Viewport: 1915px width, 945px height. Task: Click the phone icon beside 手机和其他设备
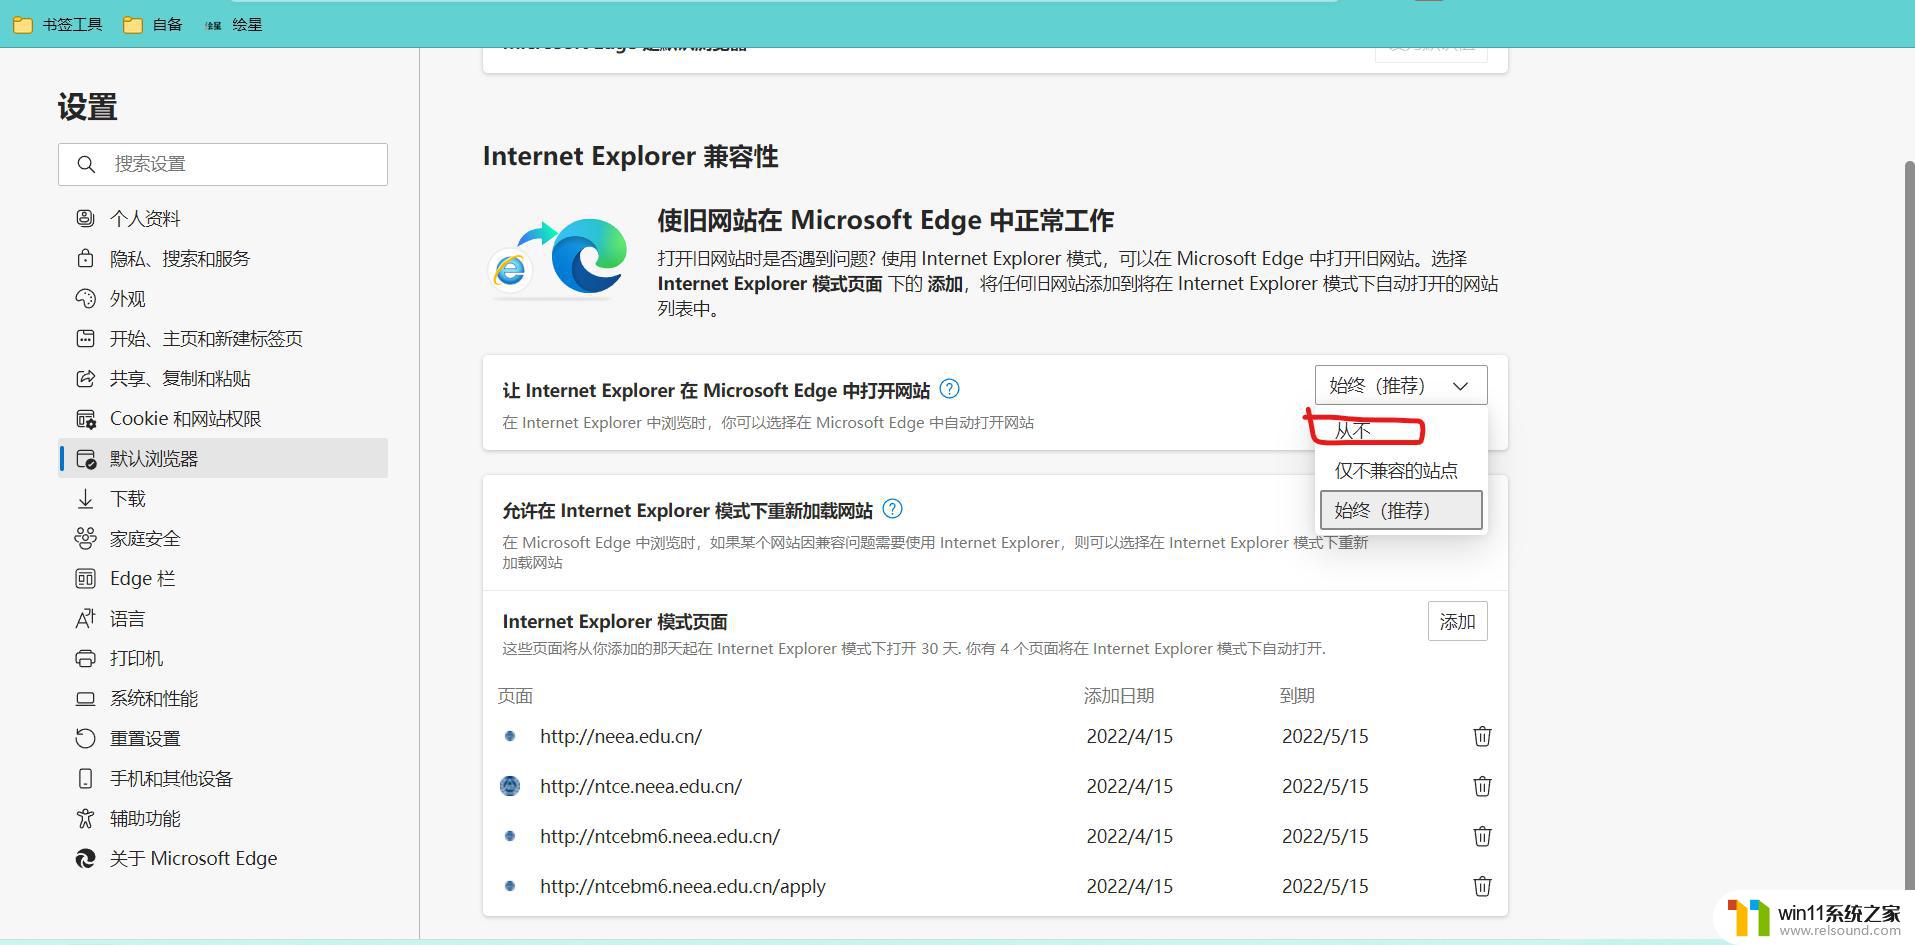point(86,778)
